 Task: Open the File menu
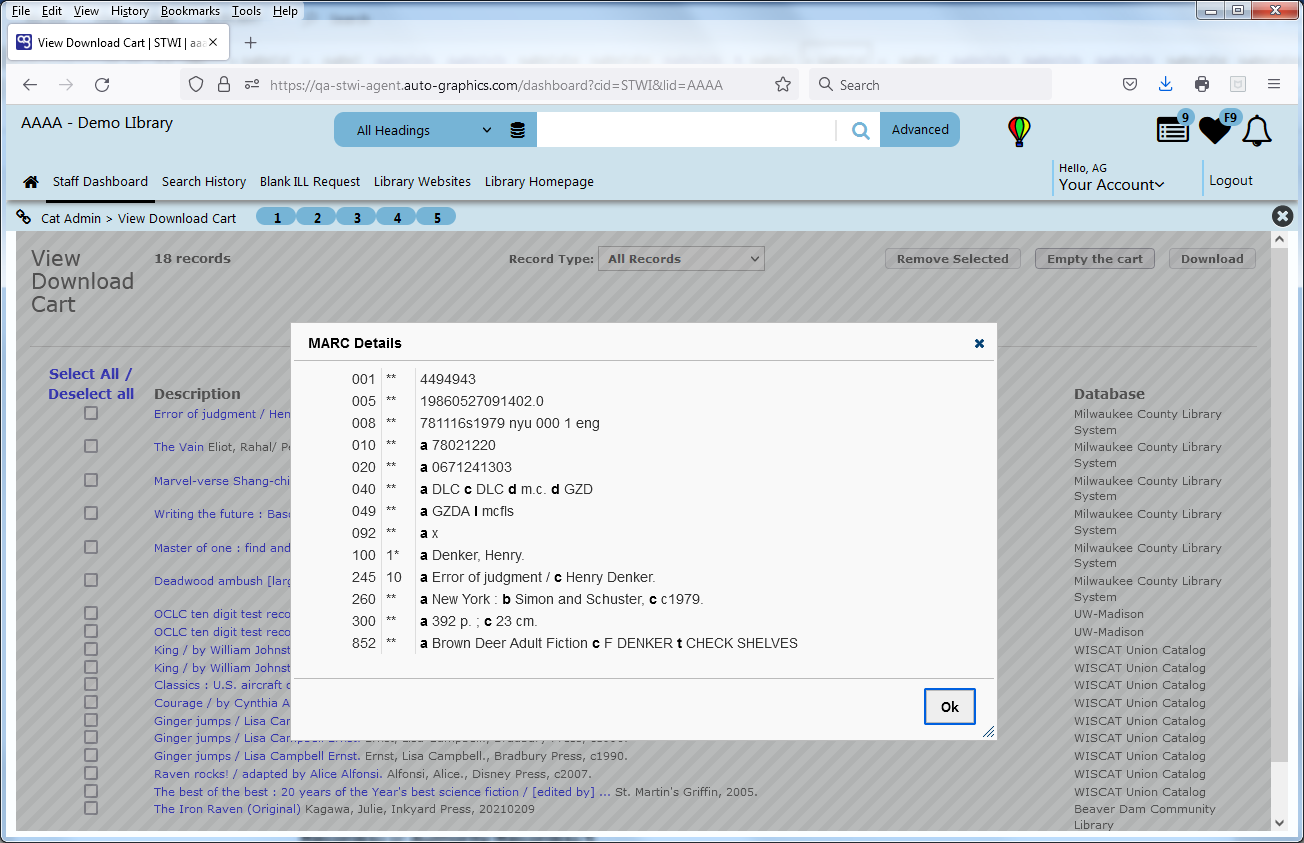coord(20,11)
